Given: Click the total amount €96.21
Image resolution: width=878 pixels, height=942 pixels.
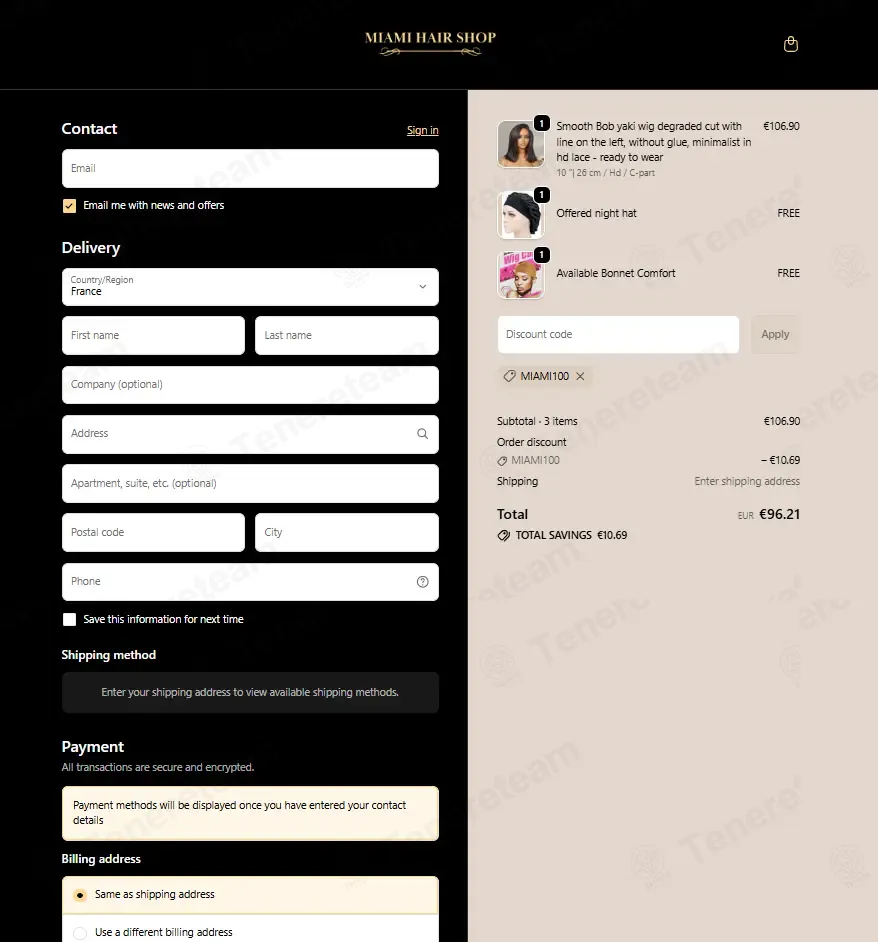Looking at the screenshot, I should tap(779, 514).
